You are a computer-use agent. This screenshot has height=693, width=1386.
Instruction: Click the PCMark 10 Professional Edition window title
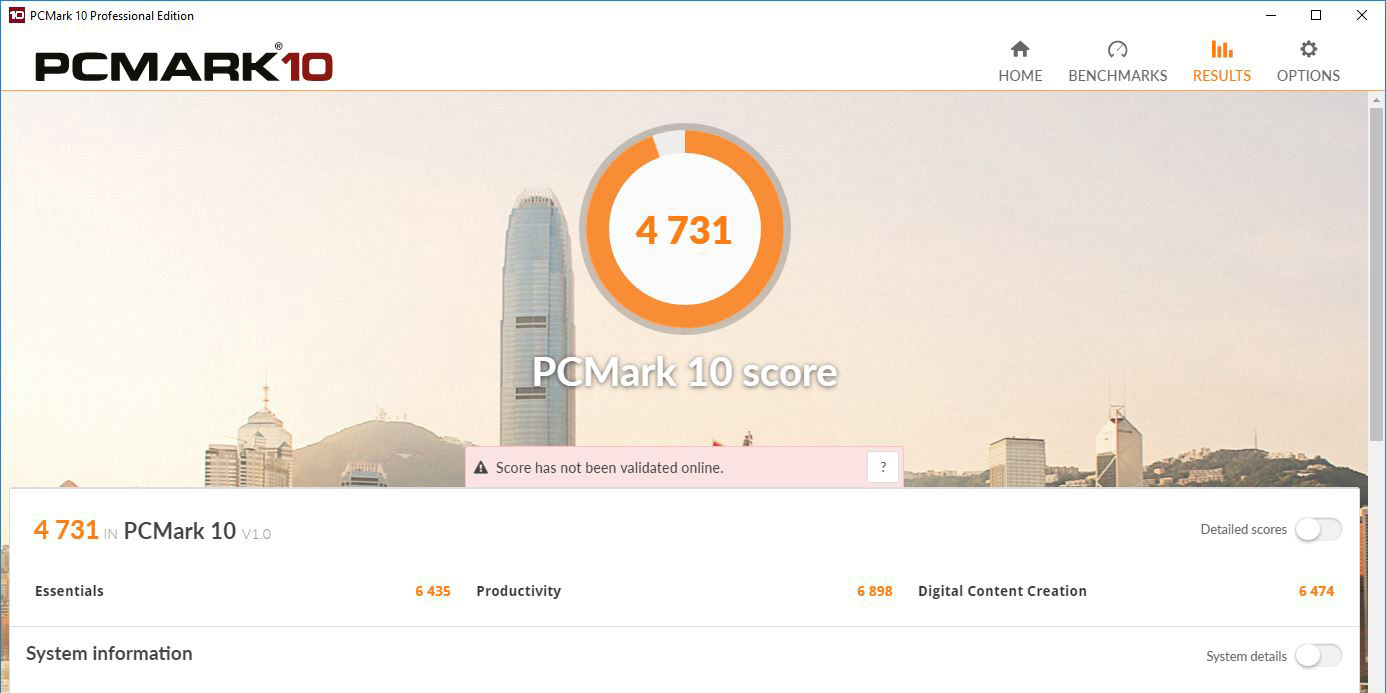112,16
